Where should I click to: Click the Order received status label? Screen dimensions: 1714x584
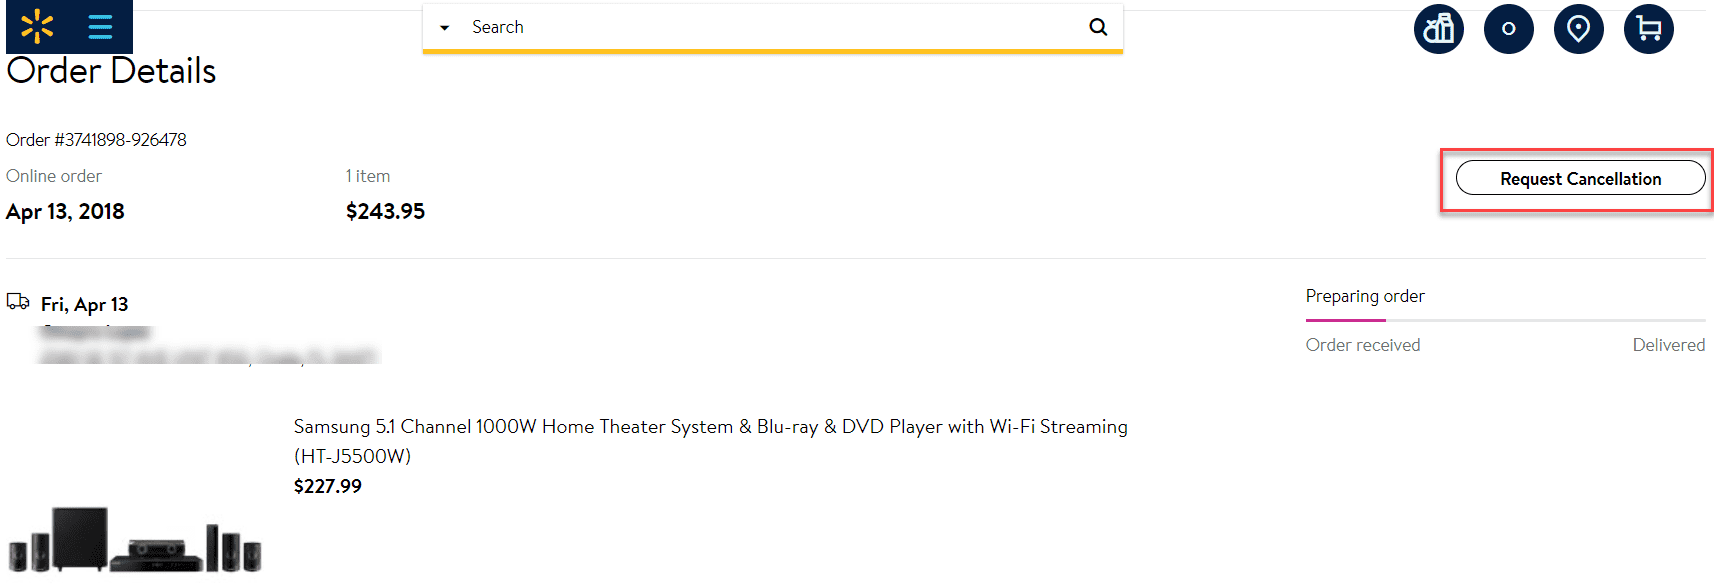(x=1363, y=345)
